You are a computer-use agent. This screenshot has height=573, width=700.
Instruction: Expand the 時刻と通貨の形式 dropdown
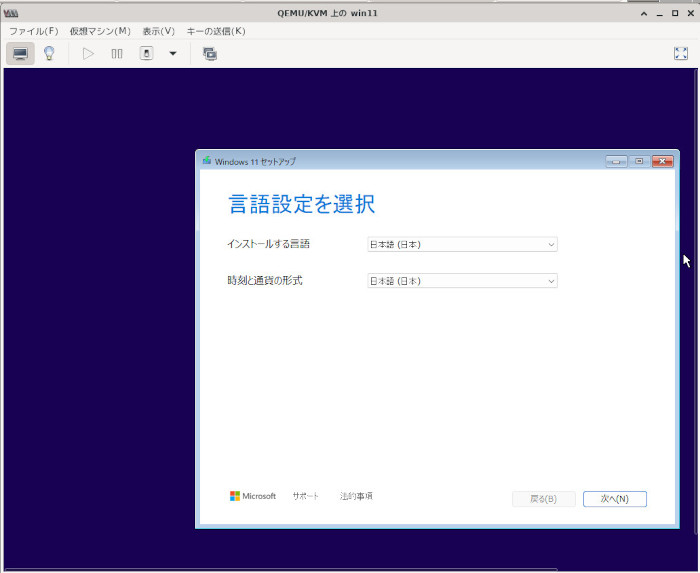[462, 281]
